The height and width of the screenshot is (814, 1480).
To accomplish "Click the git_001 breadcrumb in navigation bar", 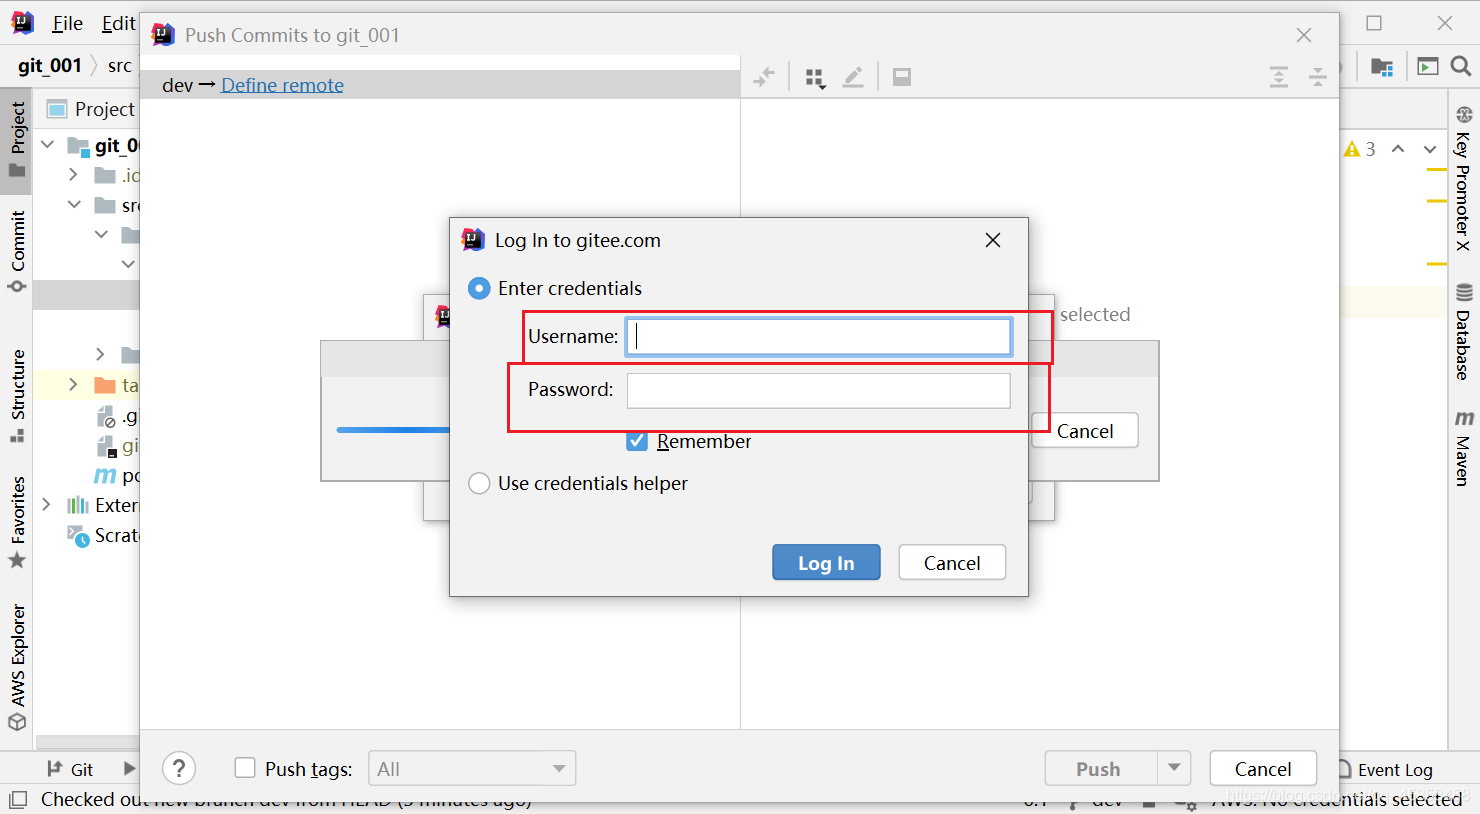I will [x=49, y=65].
